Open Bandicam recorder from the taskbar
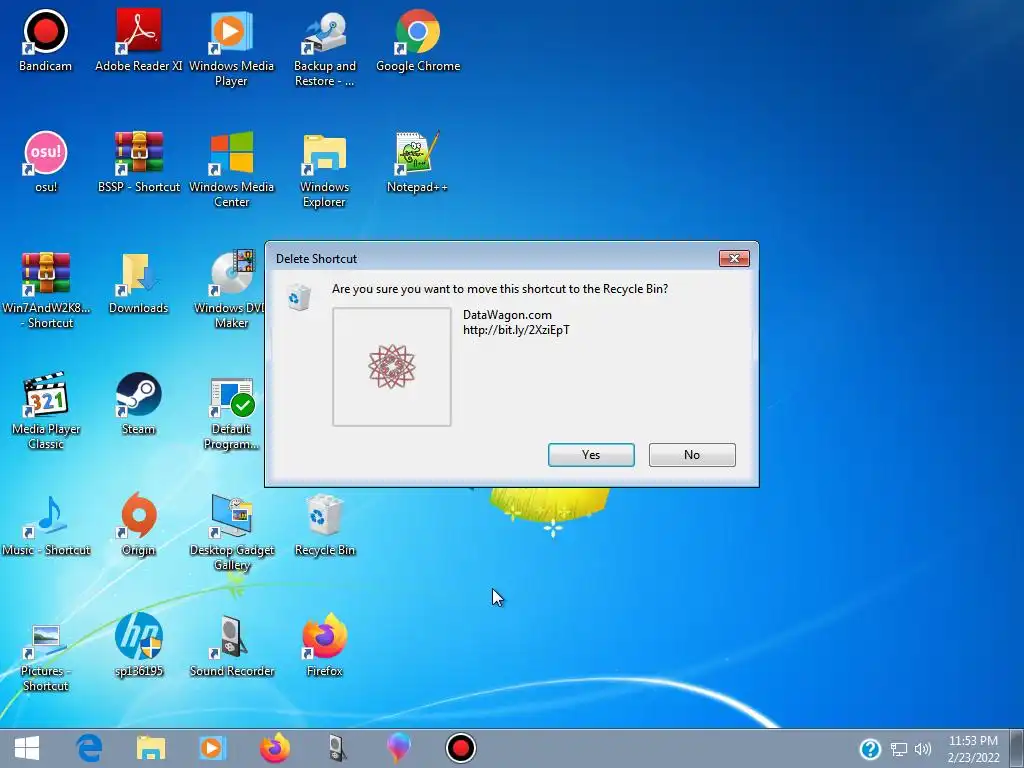The height and width of the screenshot is (768, 1024). pyautogui.click(x=461, y=748)
